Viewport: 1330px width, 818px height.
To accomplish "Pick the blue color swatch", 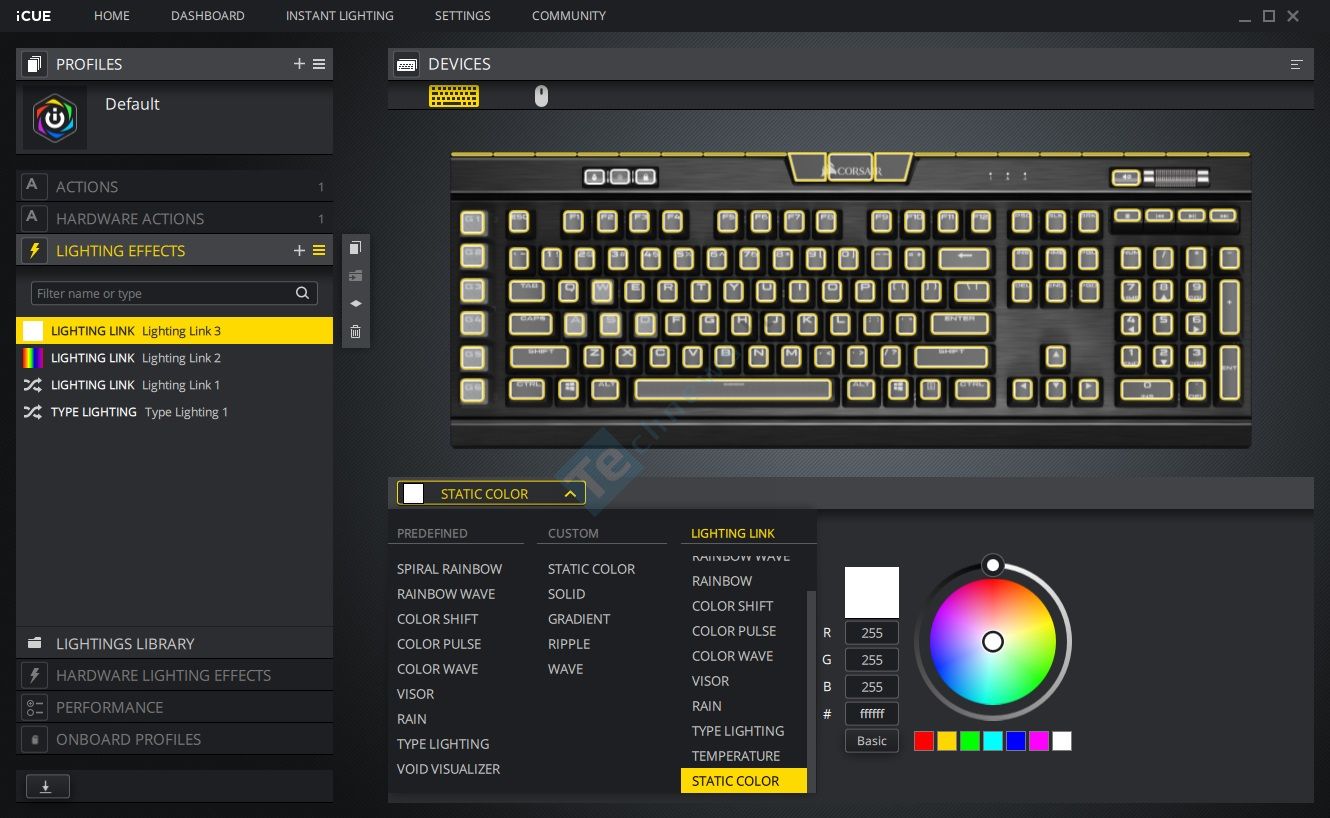I will point(1016,741).
